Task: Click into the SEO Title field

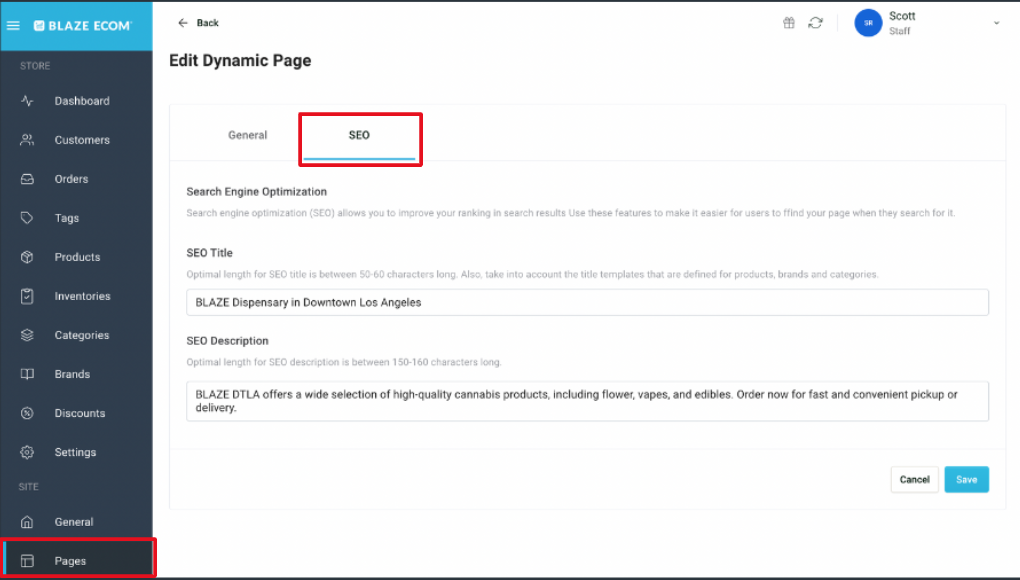Action: click(587, 302)
